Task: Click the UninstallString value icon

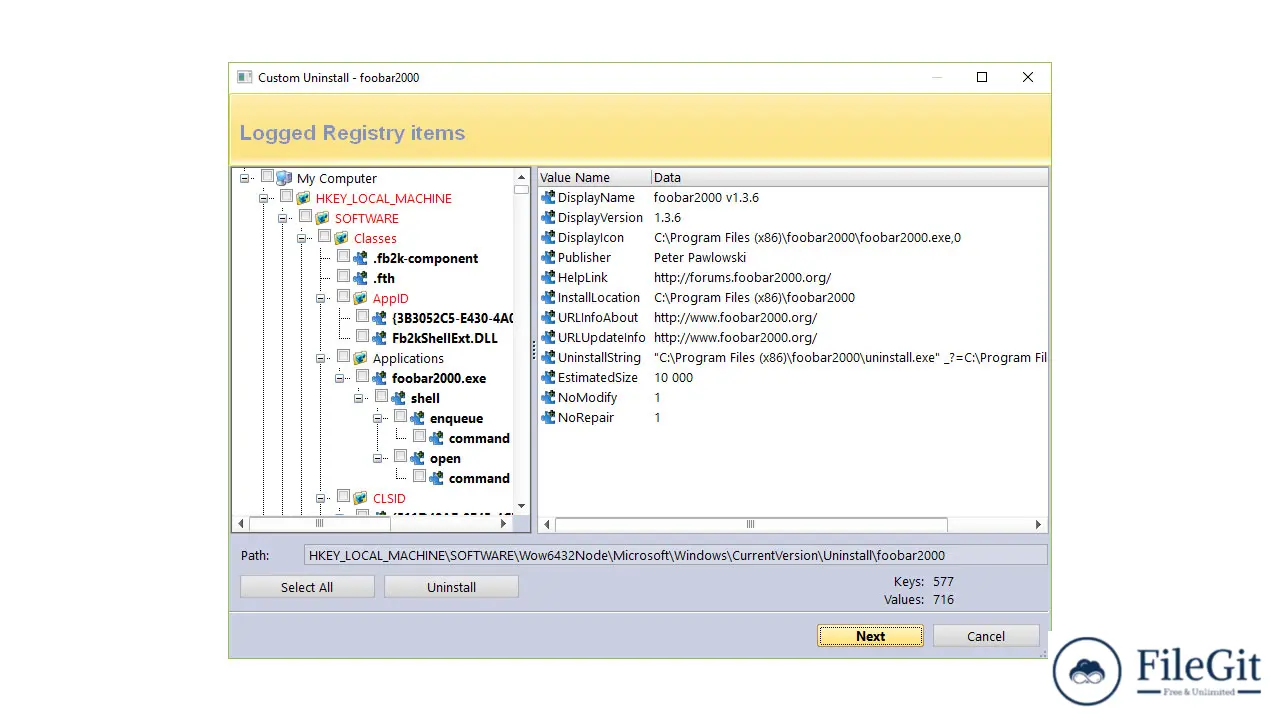Action: coord(548,358)
